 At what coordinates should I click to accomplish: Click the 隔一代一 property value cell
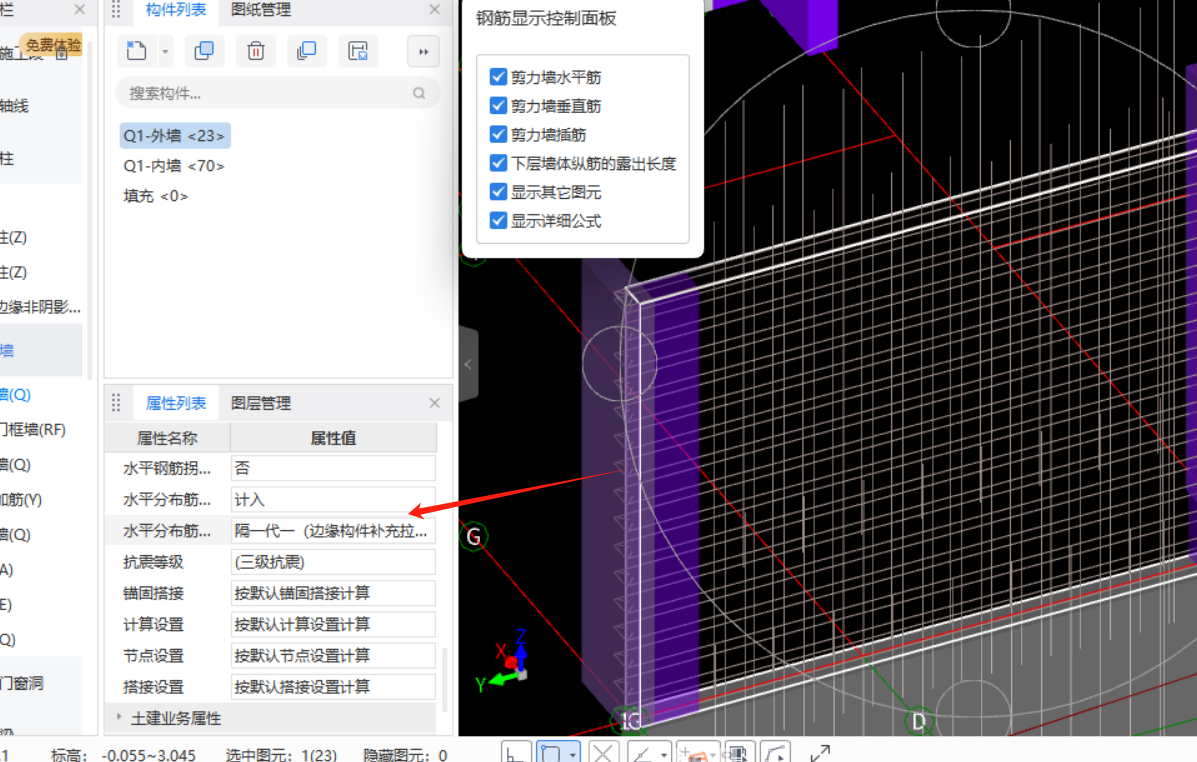tap(333, 531)
